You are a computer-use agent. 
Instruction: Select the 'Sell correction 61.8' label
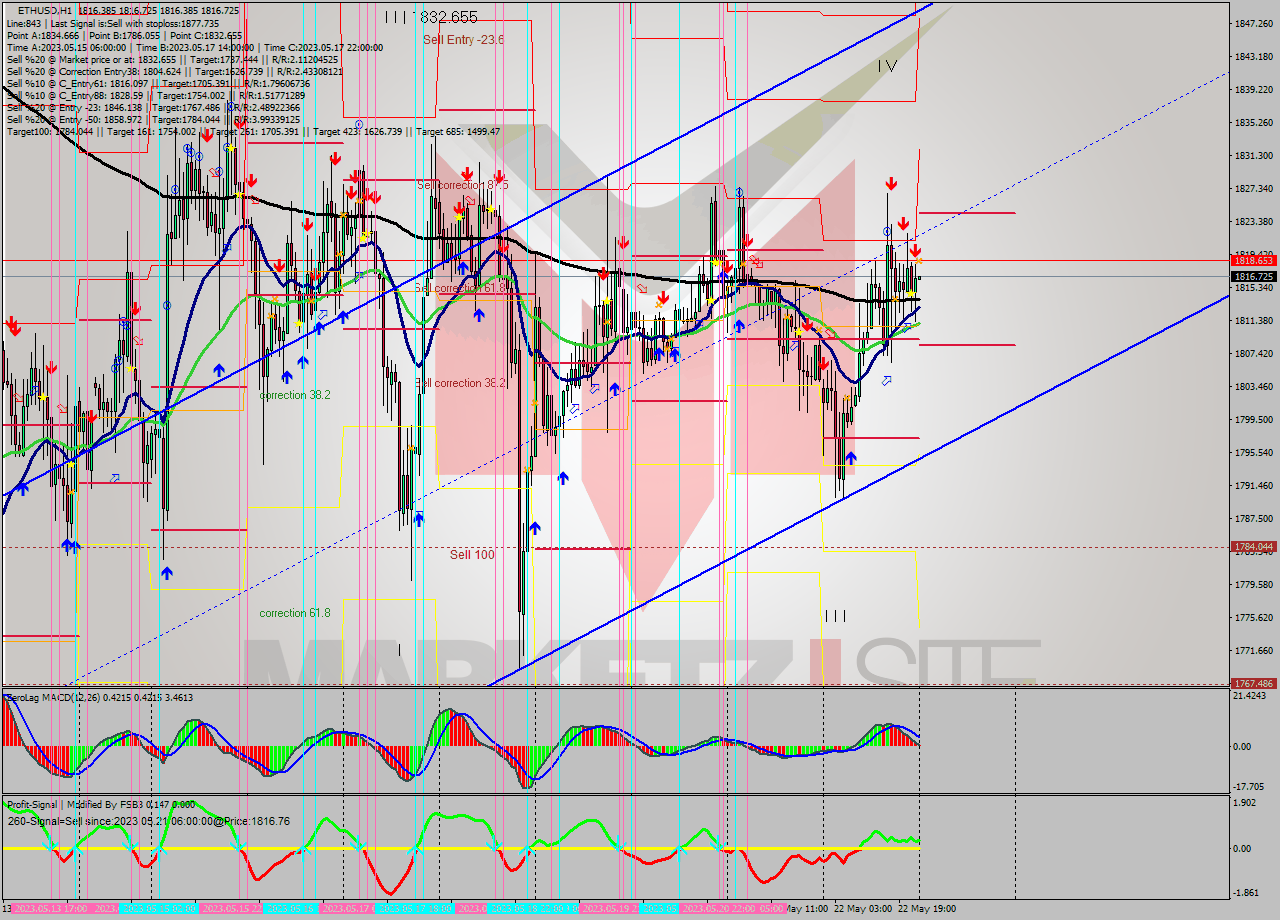point(461,288)
